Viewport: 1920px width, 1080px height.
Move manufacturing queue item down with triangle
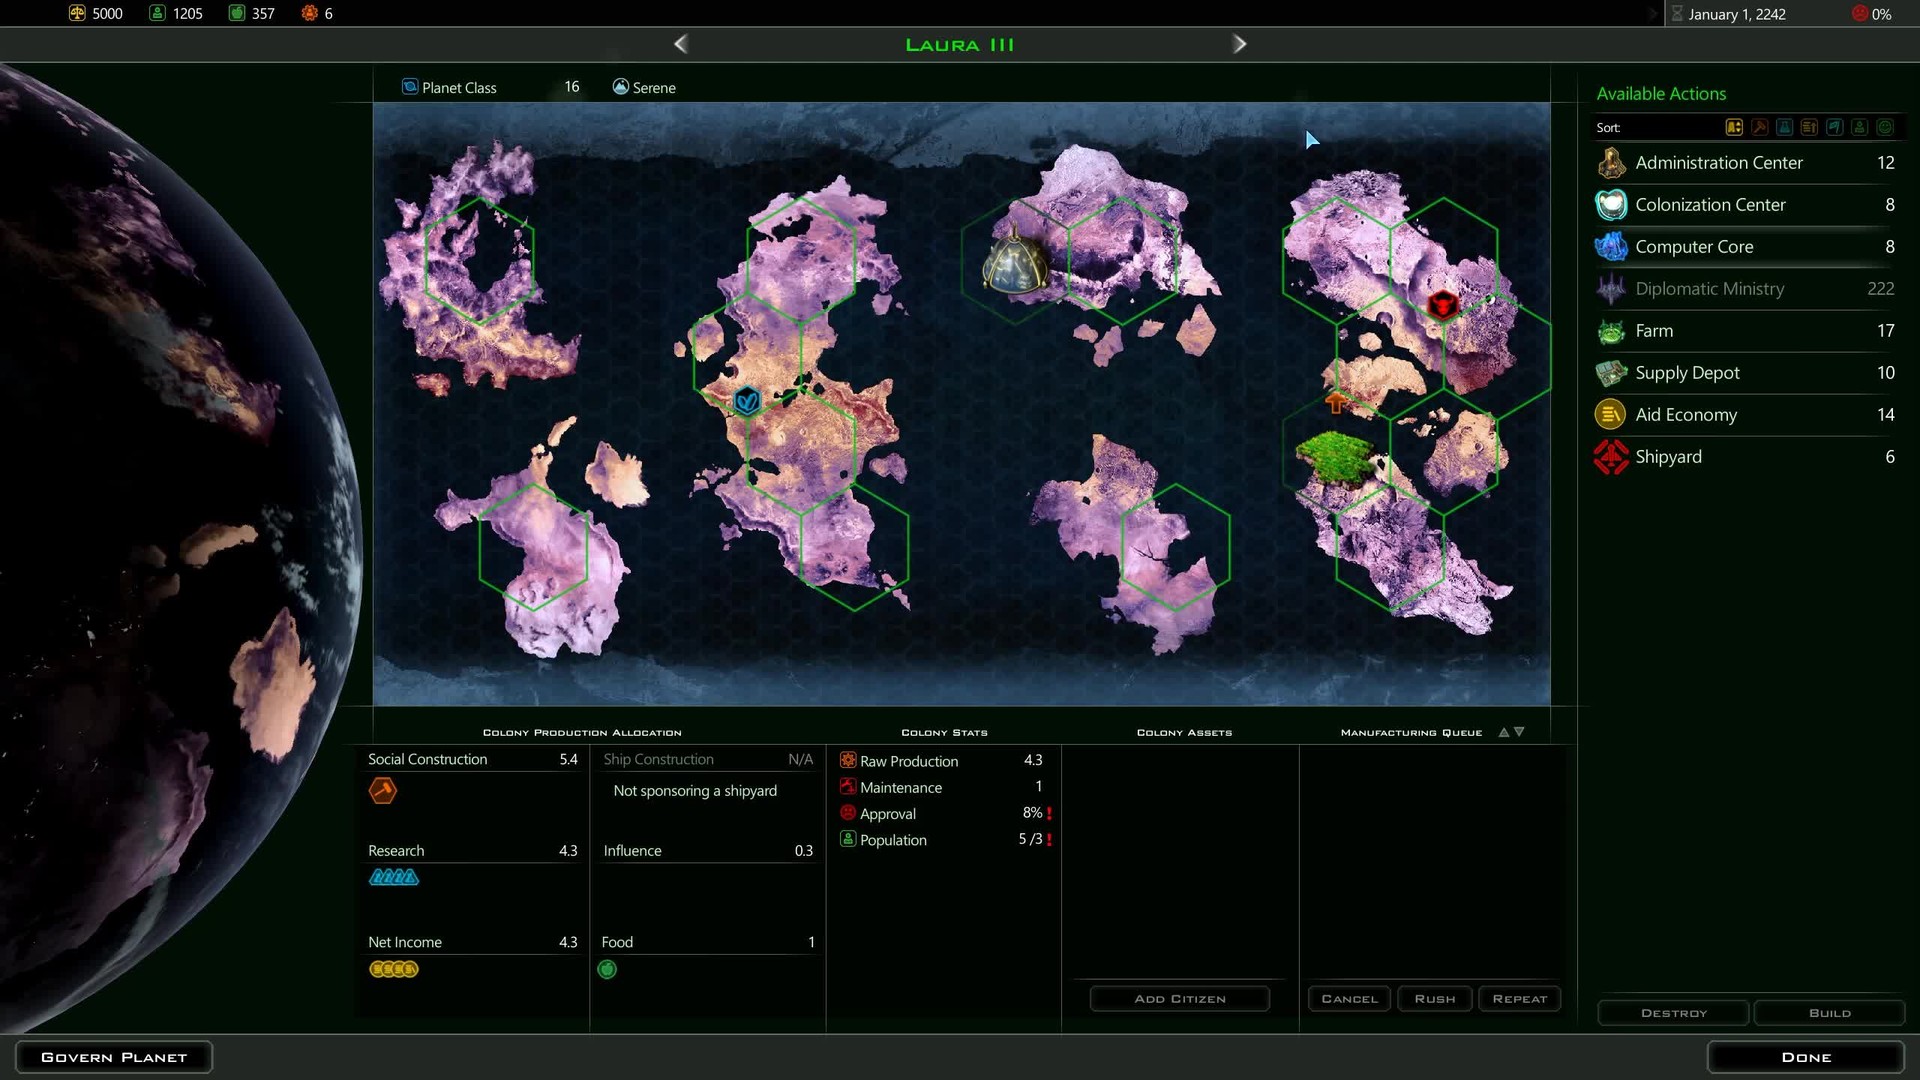(1520, 732)
